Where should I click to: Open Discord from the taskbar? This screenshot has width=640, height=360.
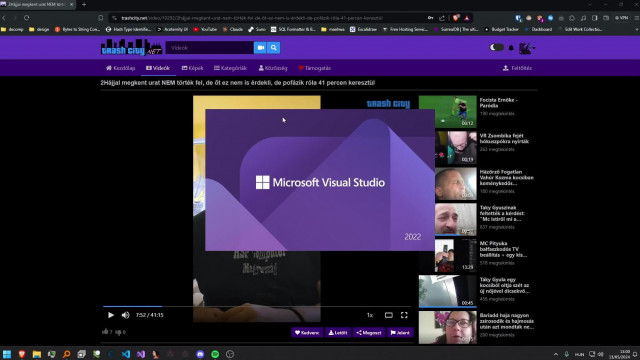coord(200,354)
